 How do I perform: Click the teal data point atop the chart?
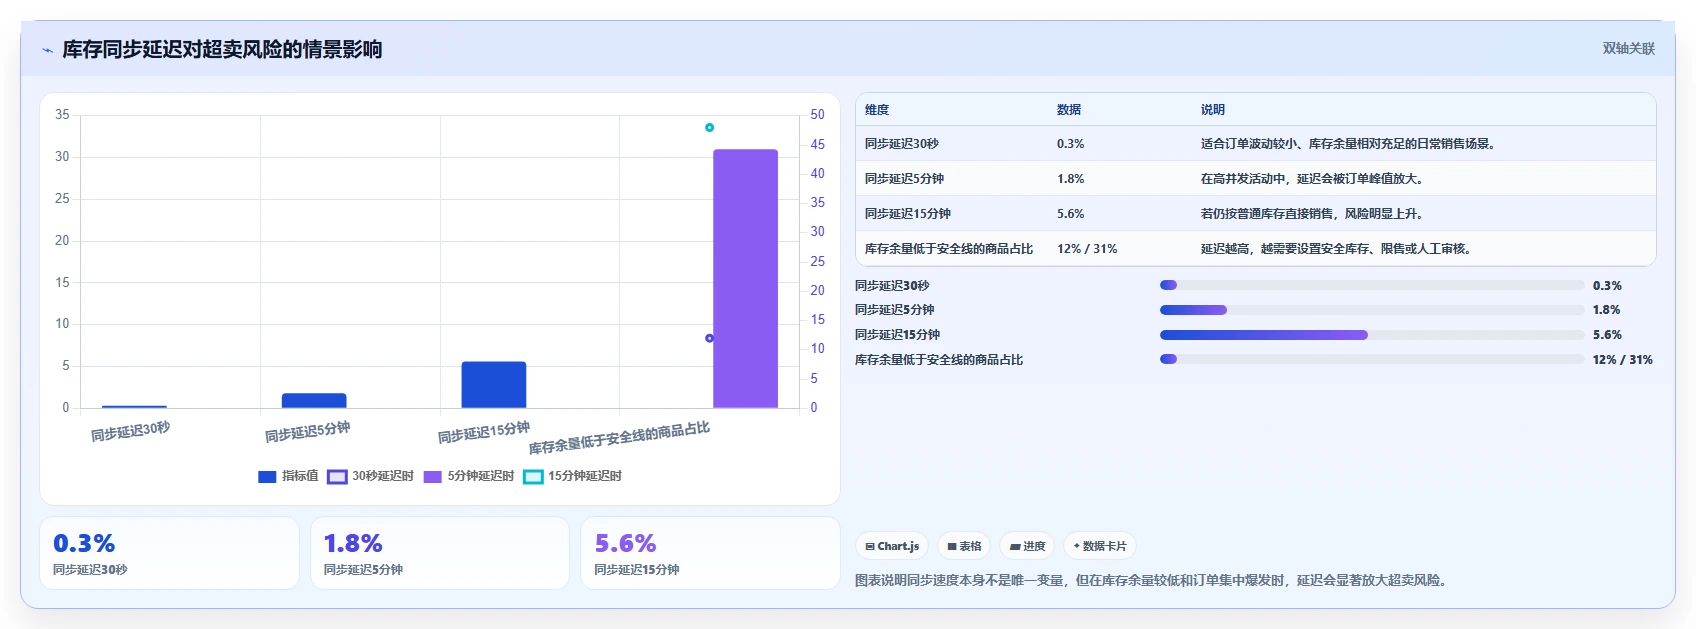tap(709, 128)
